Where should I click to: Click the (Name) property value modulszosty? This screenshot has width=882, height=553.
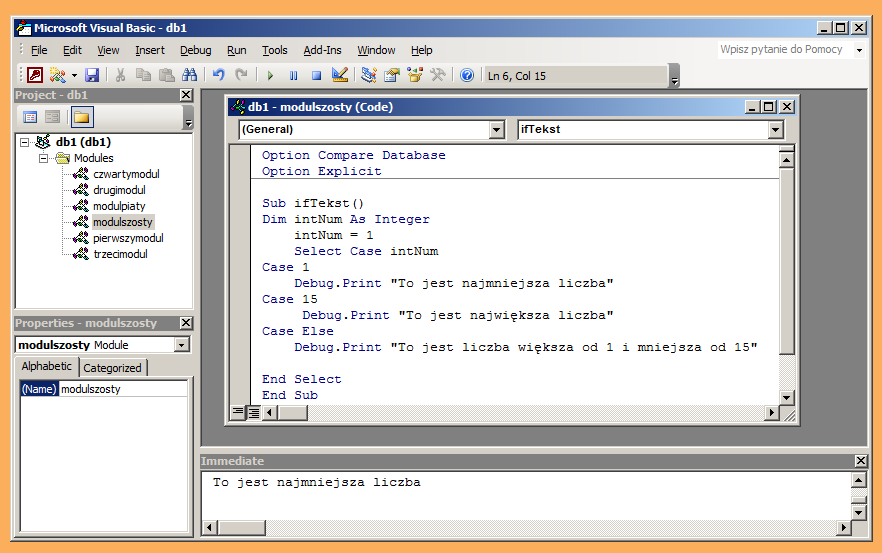click(123, 389)
